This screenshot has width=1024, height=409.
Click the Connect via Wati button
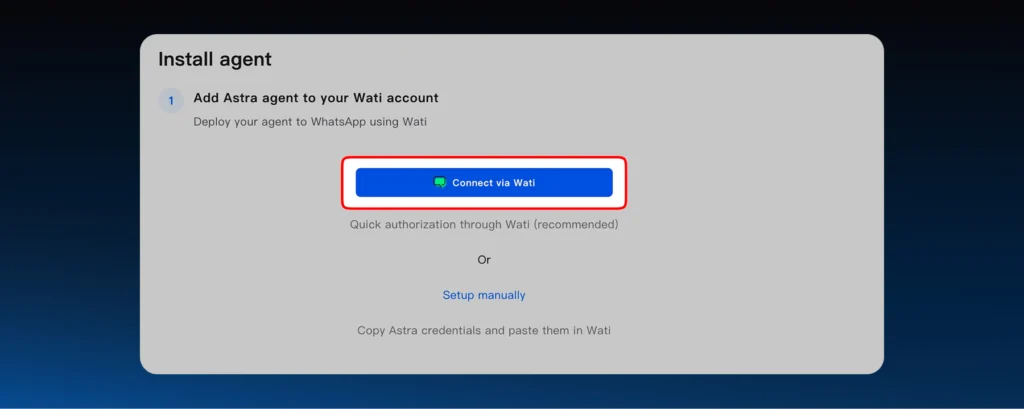click(484, 182)
